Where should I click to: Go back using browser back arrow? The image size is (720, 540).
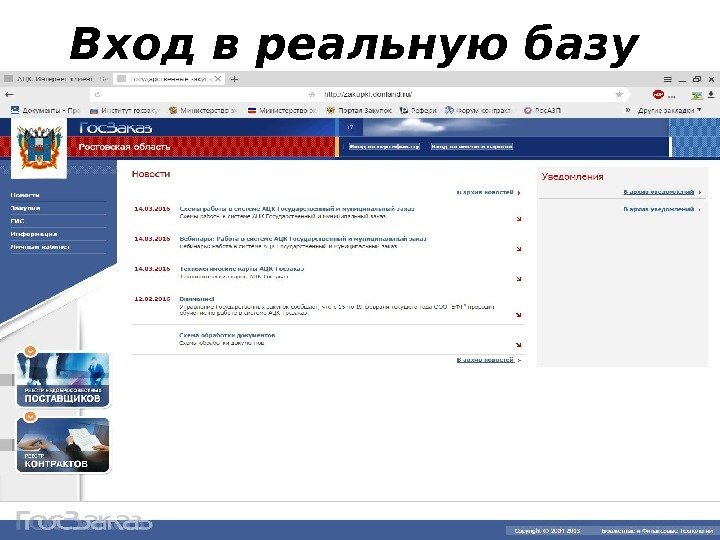tap(9, 95)
